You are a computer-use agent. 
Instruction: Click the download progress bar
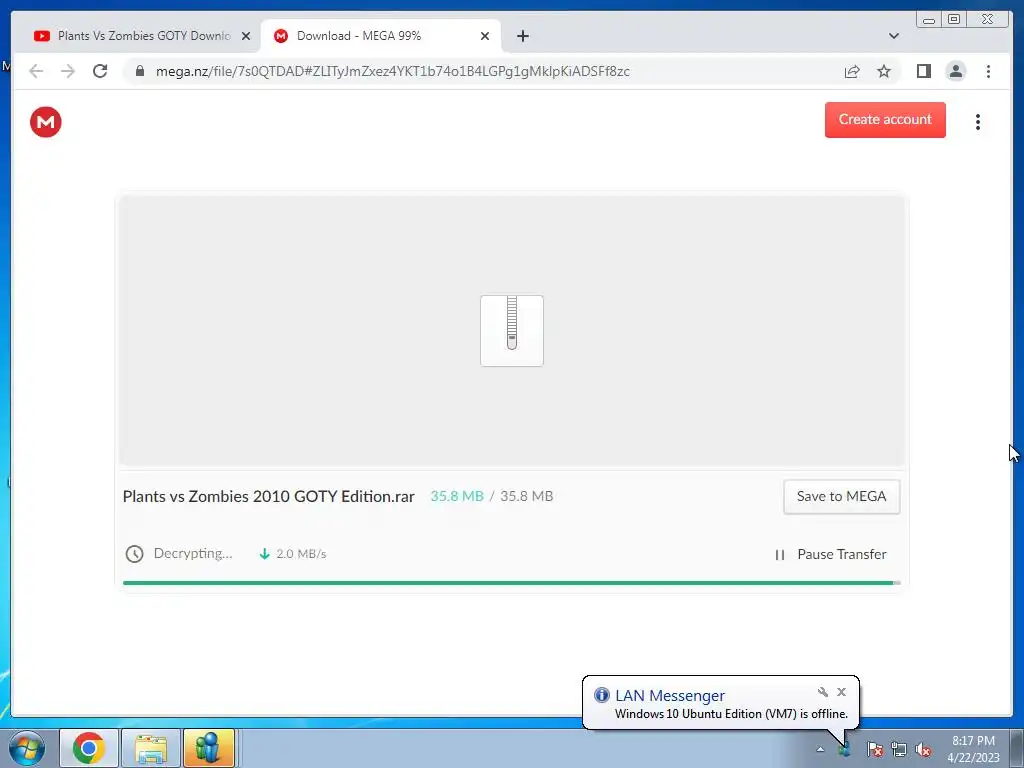coord(511,583)
